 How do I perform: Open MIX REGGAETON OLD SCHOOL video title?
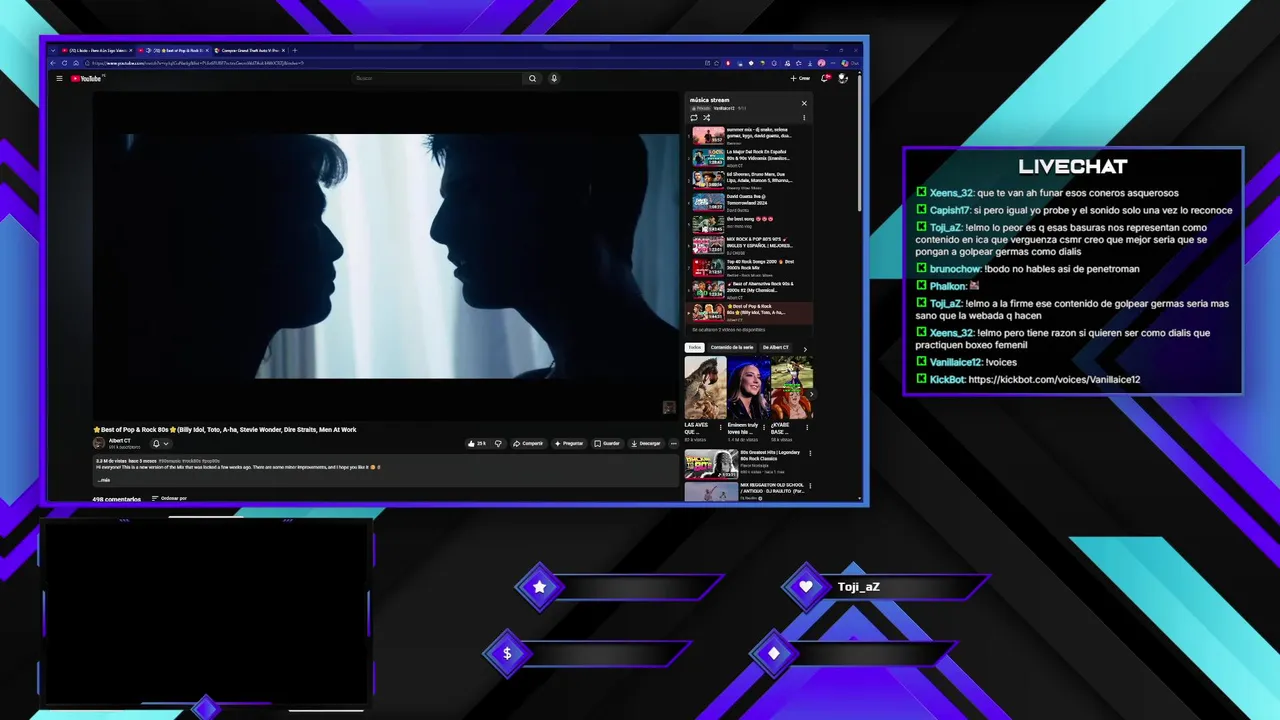[x=772, y=488]
